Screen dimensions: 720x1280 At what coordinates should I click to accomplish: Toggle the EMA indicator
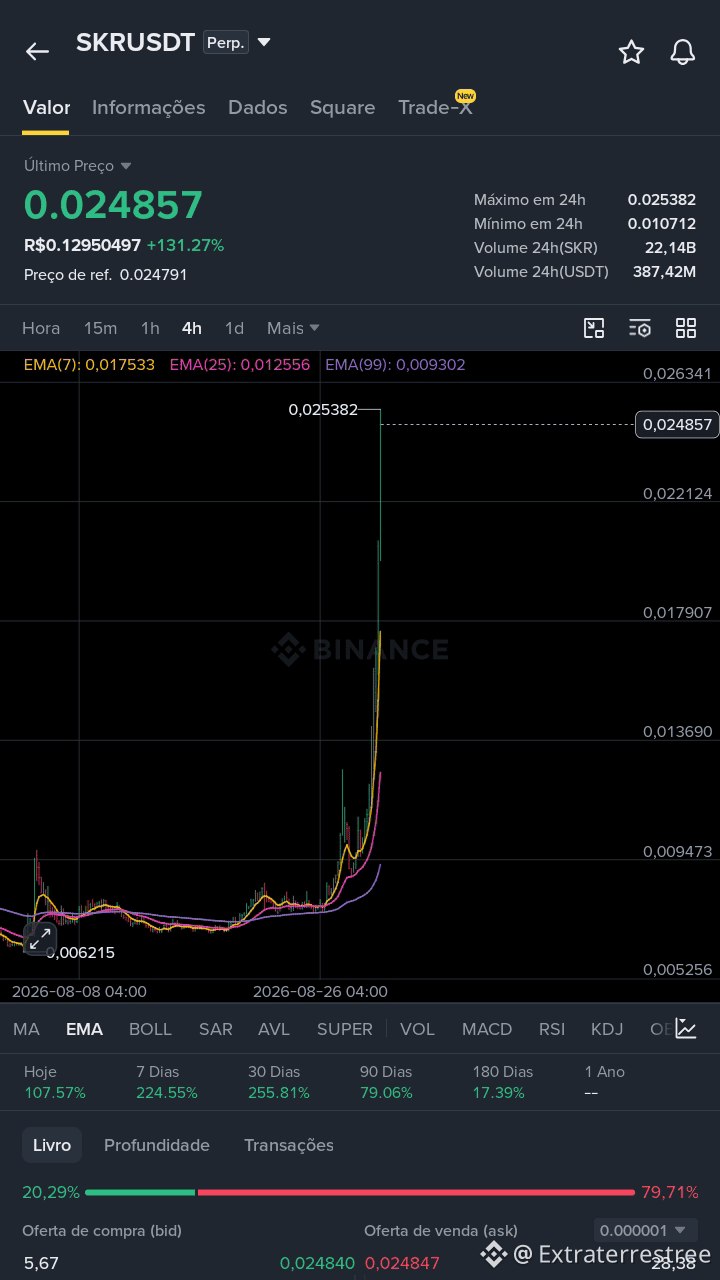84,1029
